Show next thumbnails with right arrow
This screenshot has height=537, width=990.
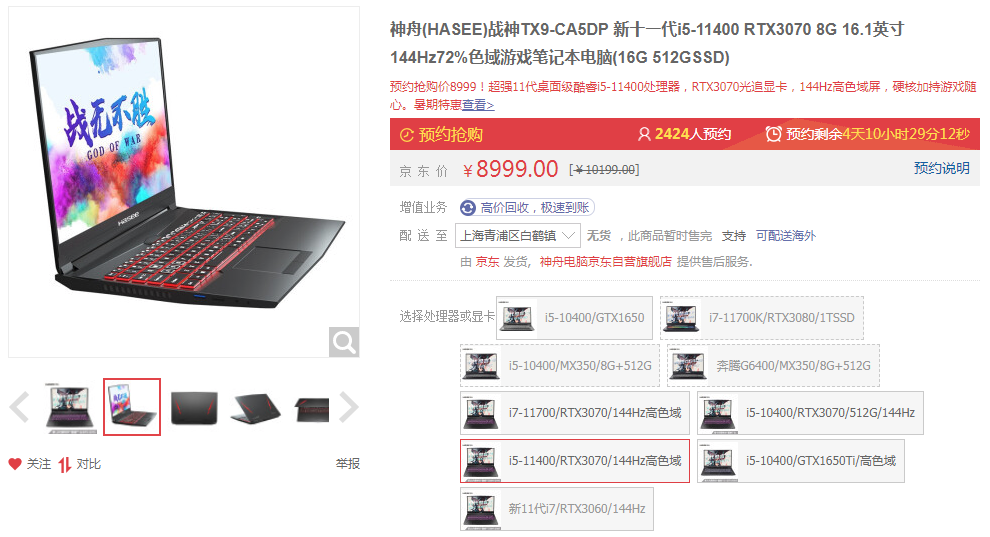coord(349,407)
